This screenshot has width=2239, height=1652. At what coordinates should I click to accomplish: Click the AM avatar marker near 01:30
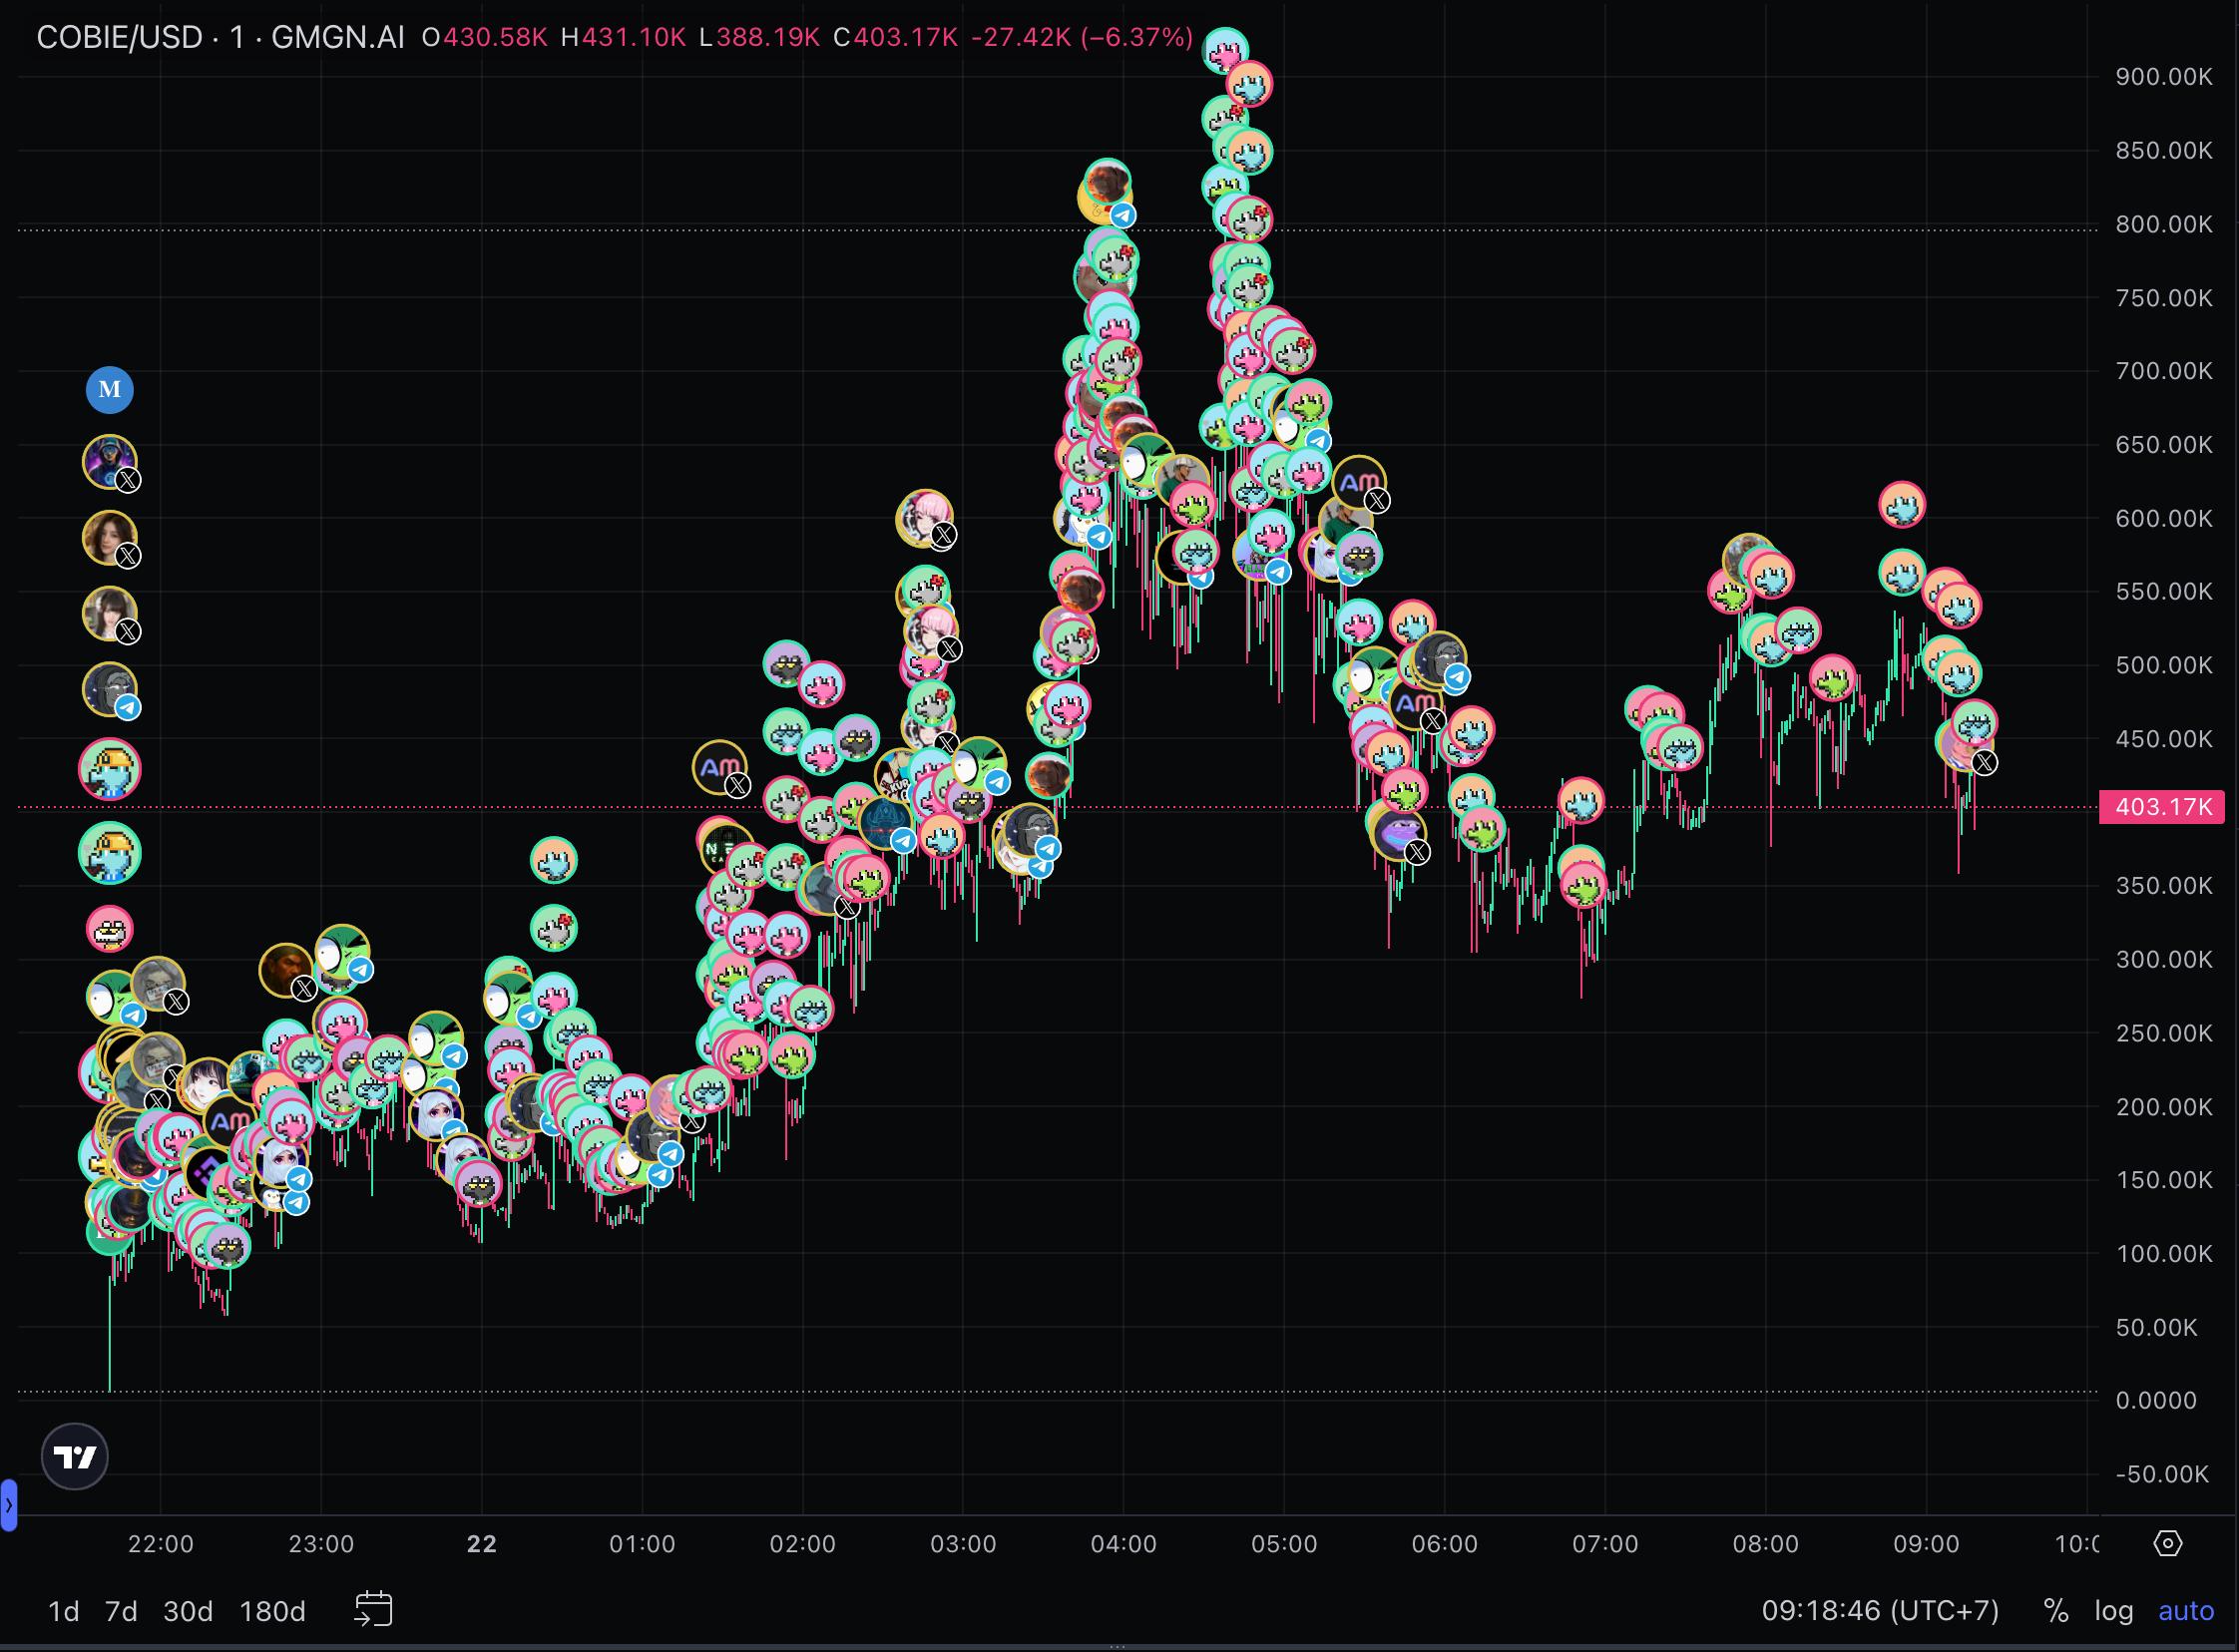click(718, 768)
